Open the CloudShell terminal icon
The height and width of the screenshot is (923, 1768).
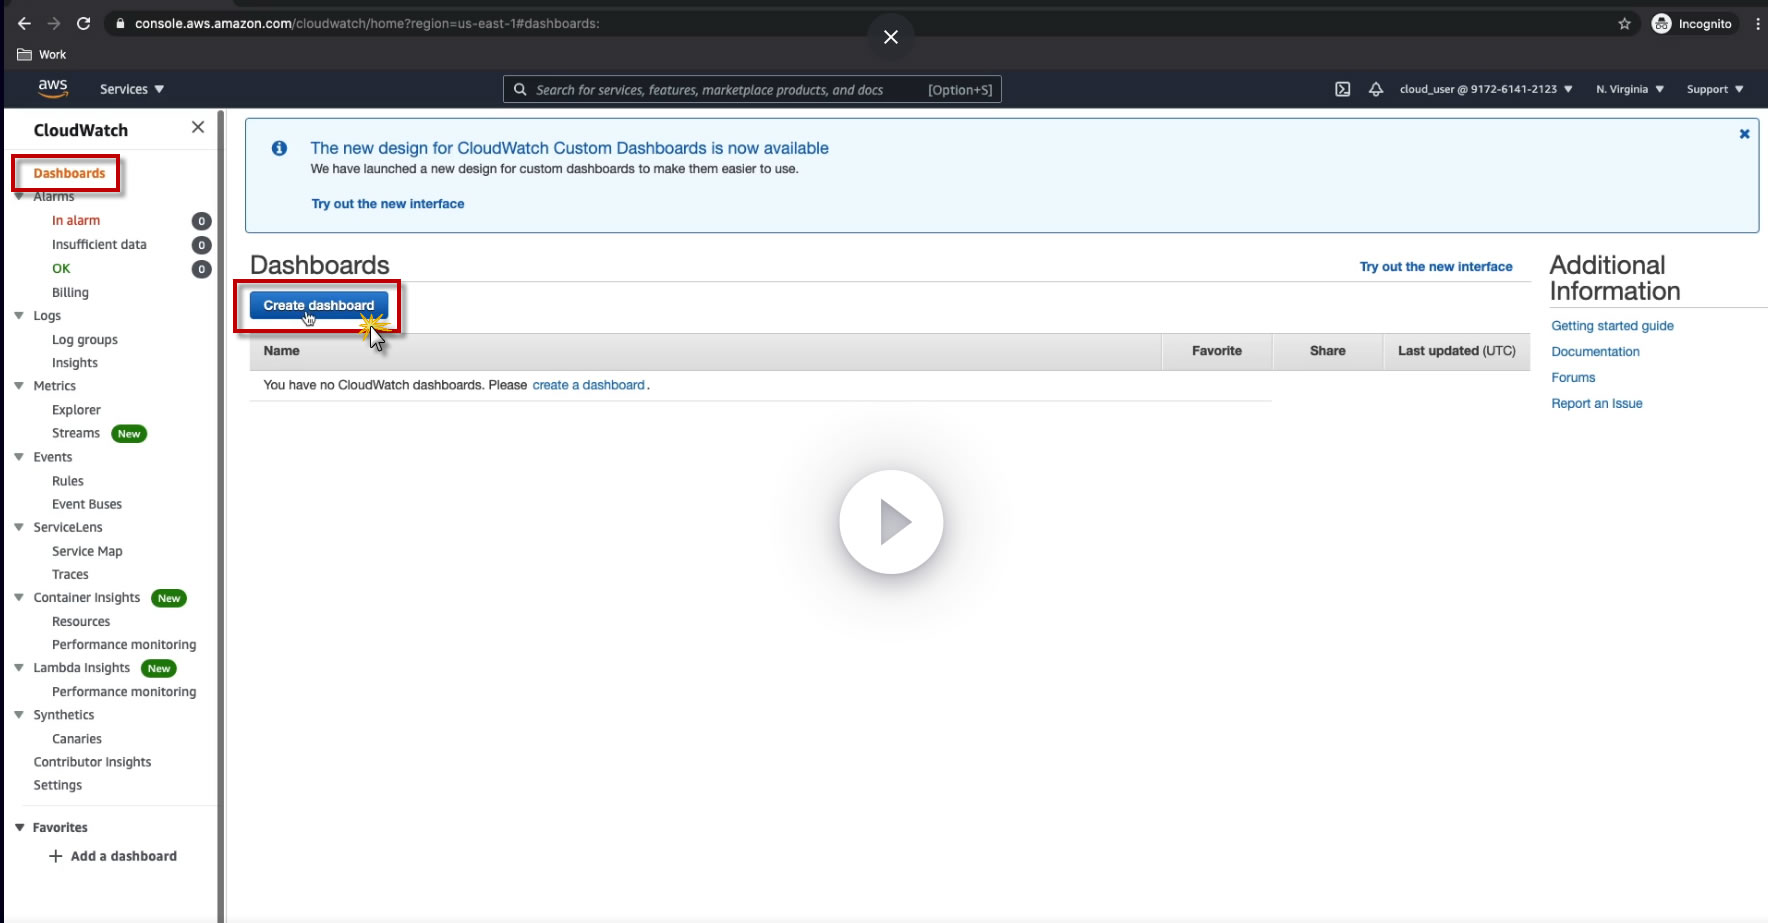(1342, 89)
